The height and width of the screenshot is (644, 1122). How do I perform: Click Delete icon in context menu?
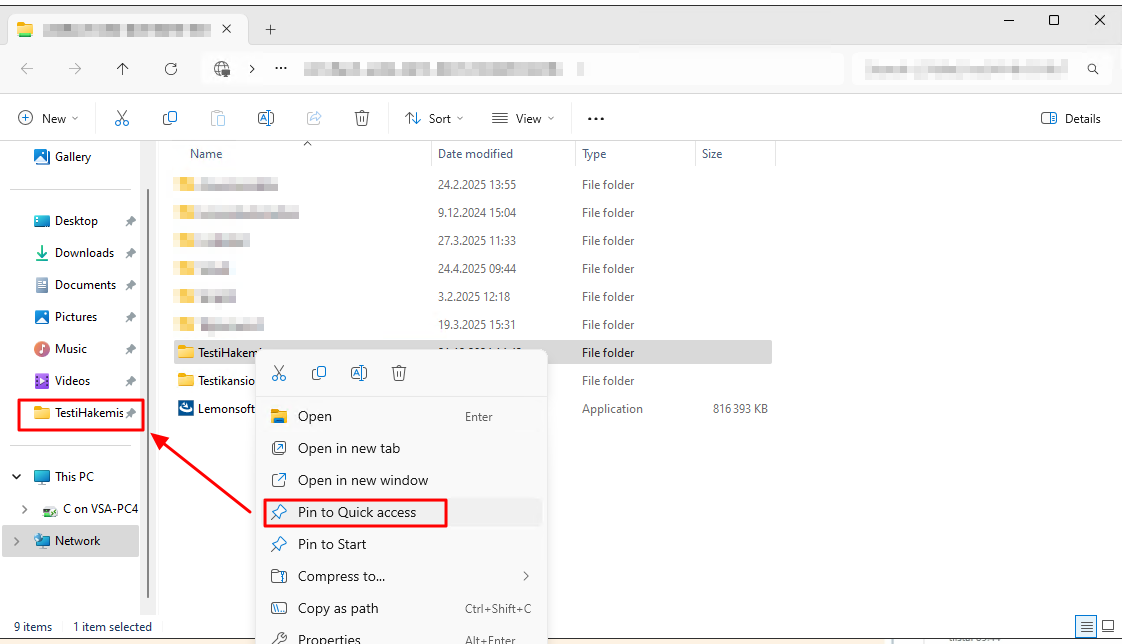click(399, 373)
